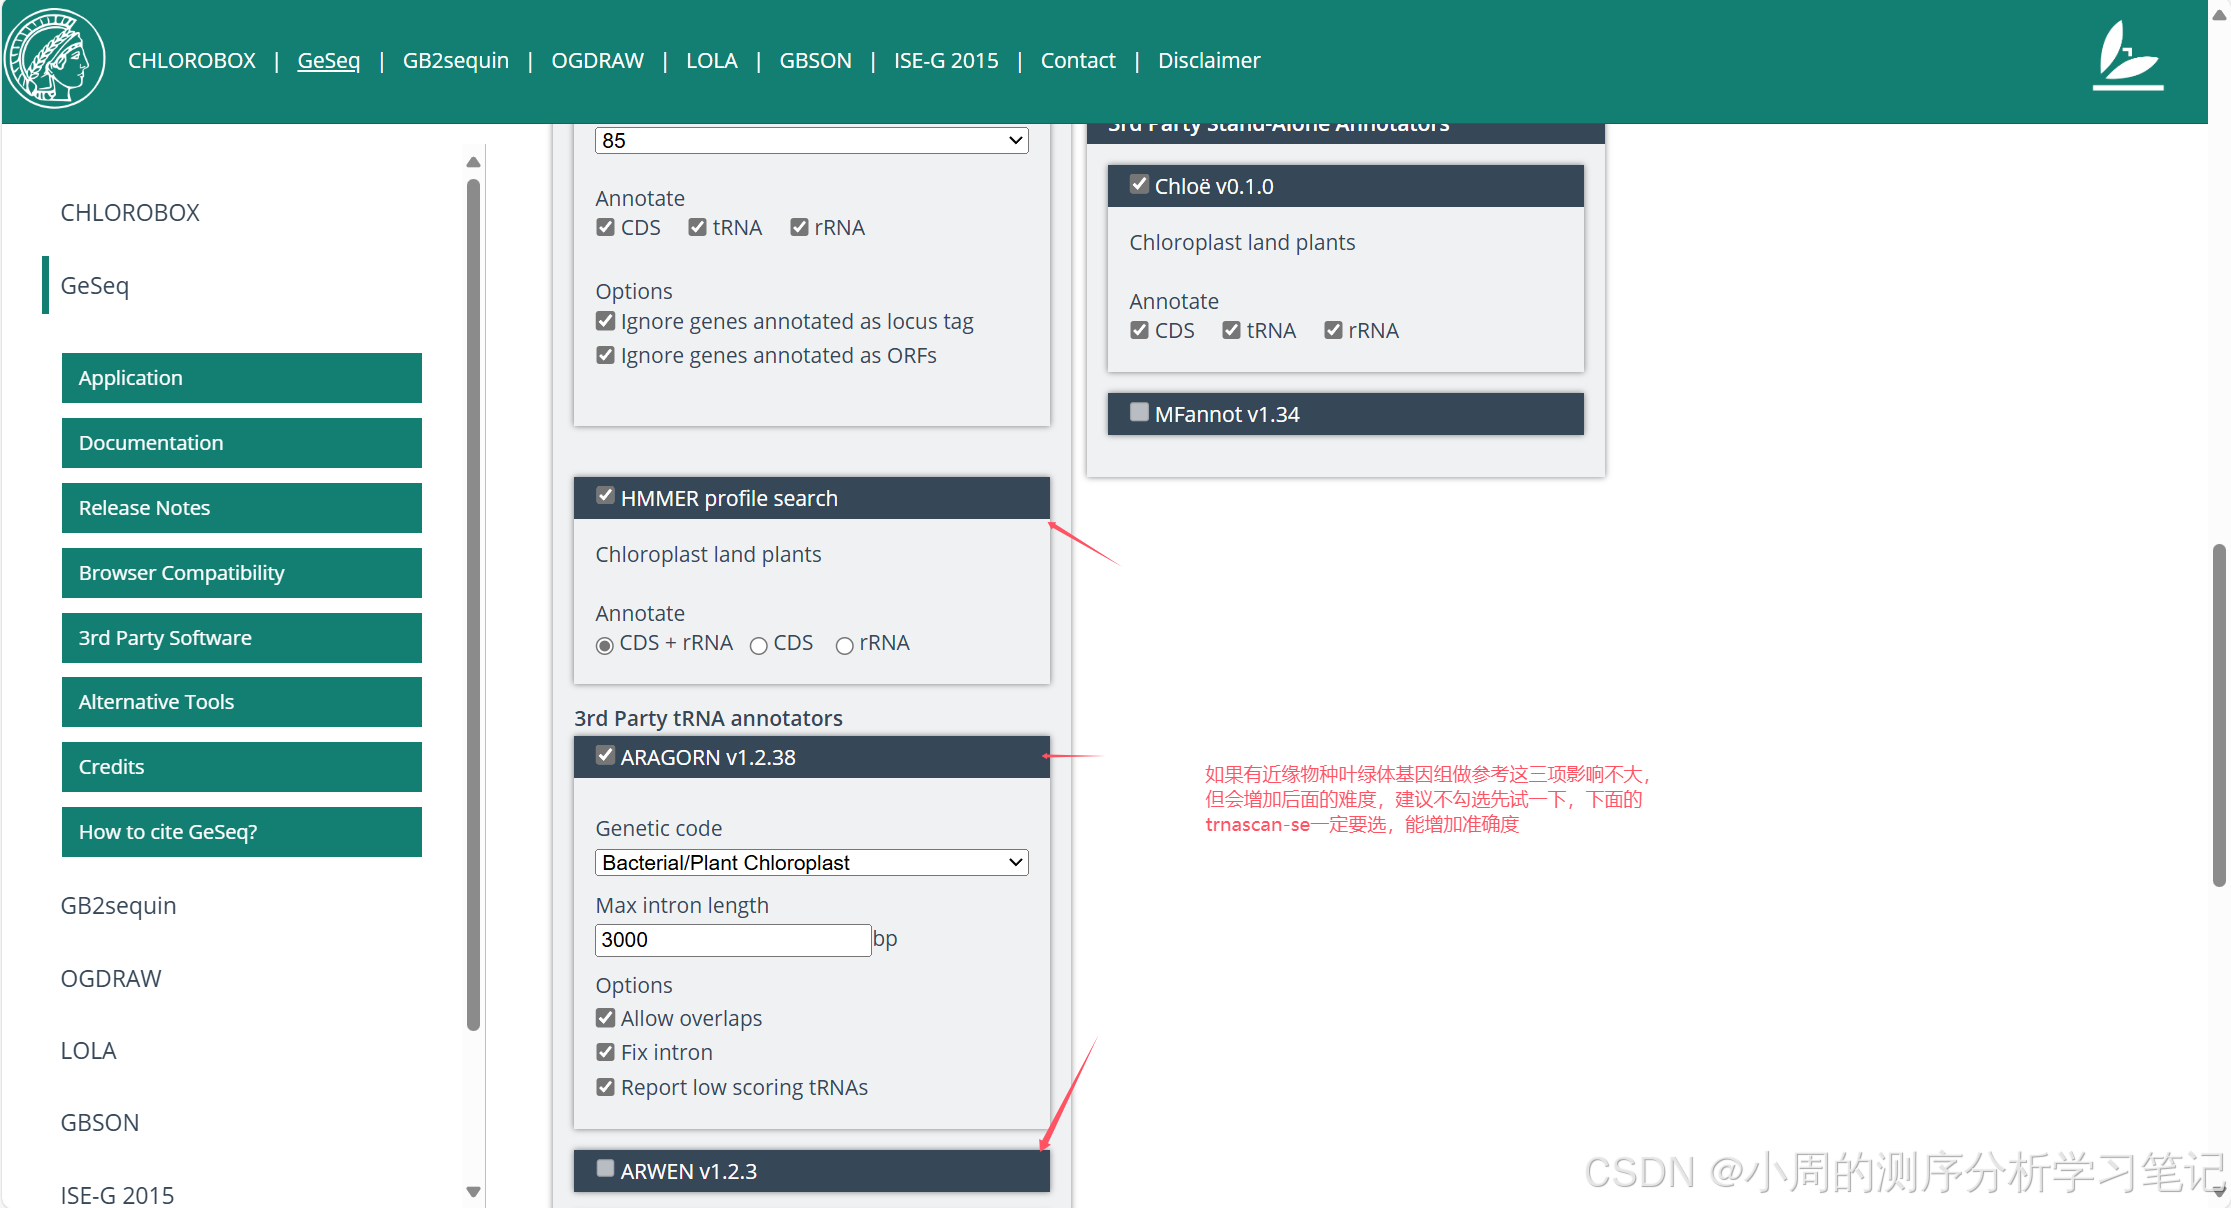Screen dimensions: 2231x1208
Task: Click the green plant logo icon
Action: pyautogui.click(x=2127, y=58)
